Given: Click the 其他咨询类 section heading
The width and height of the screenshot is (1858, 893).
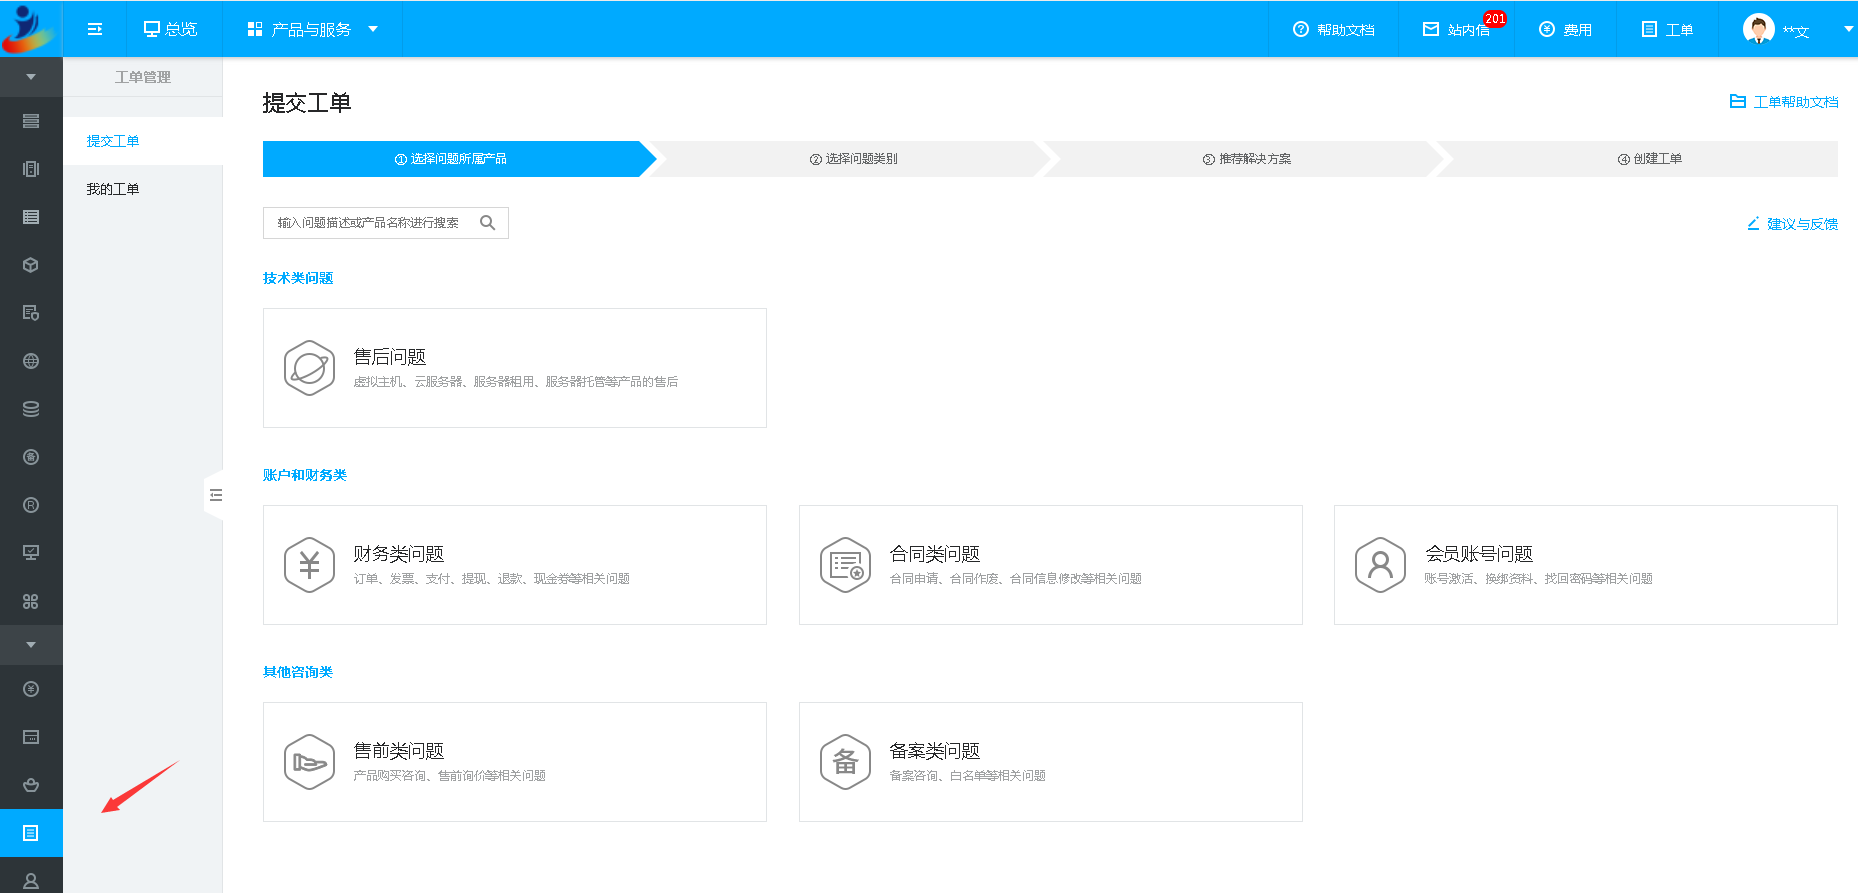Looking at the screenshot, I should [x=298, y=672].
